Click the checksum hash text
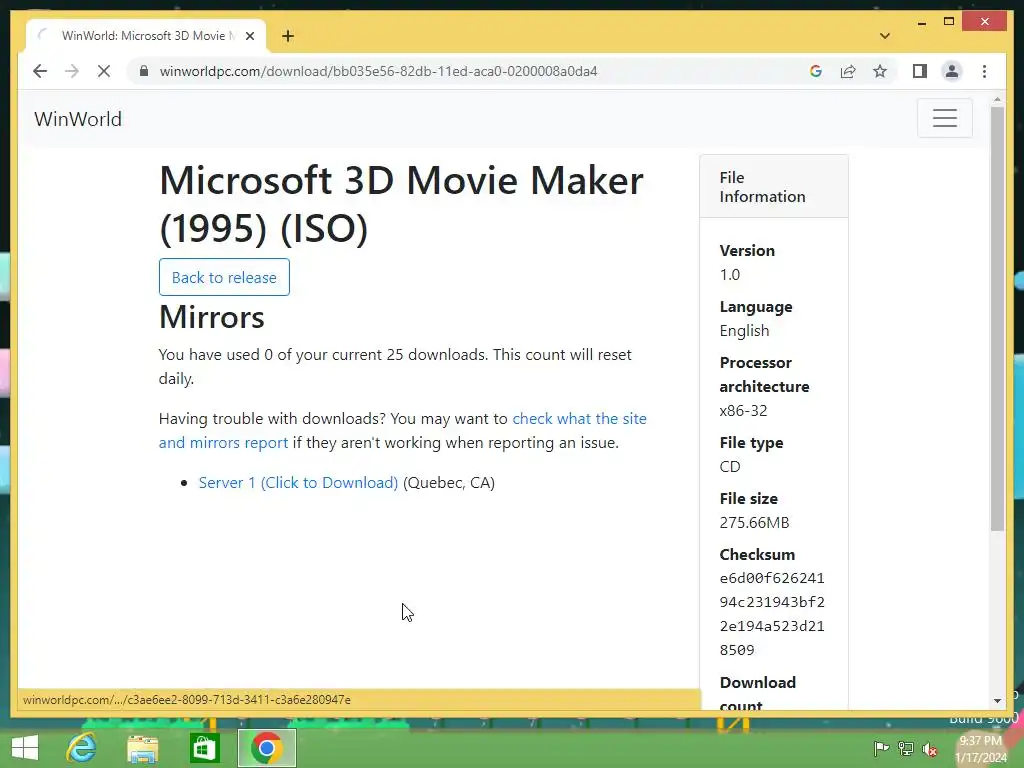This screenshot has height=768, width=1024. pos(772,614)
